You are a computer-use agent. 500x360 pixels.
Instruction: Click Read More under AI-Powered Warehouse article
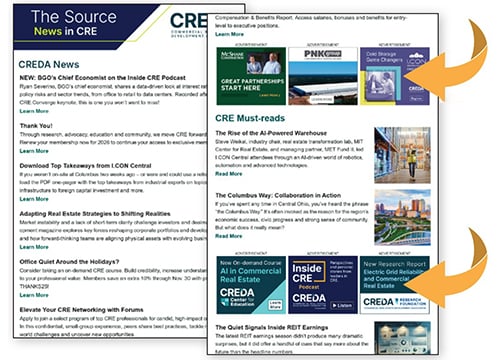point(229,174)
